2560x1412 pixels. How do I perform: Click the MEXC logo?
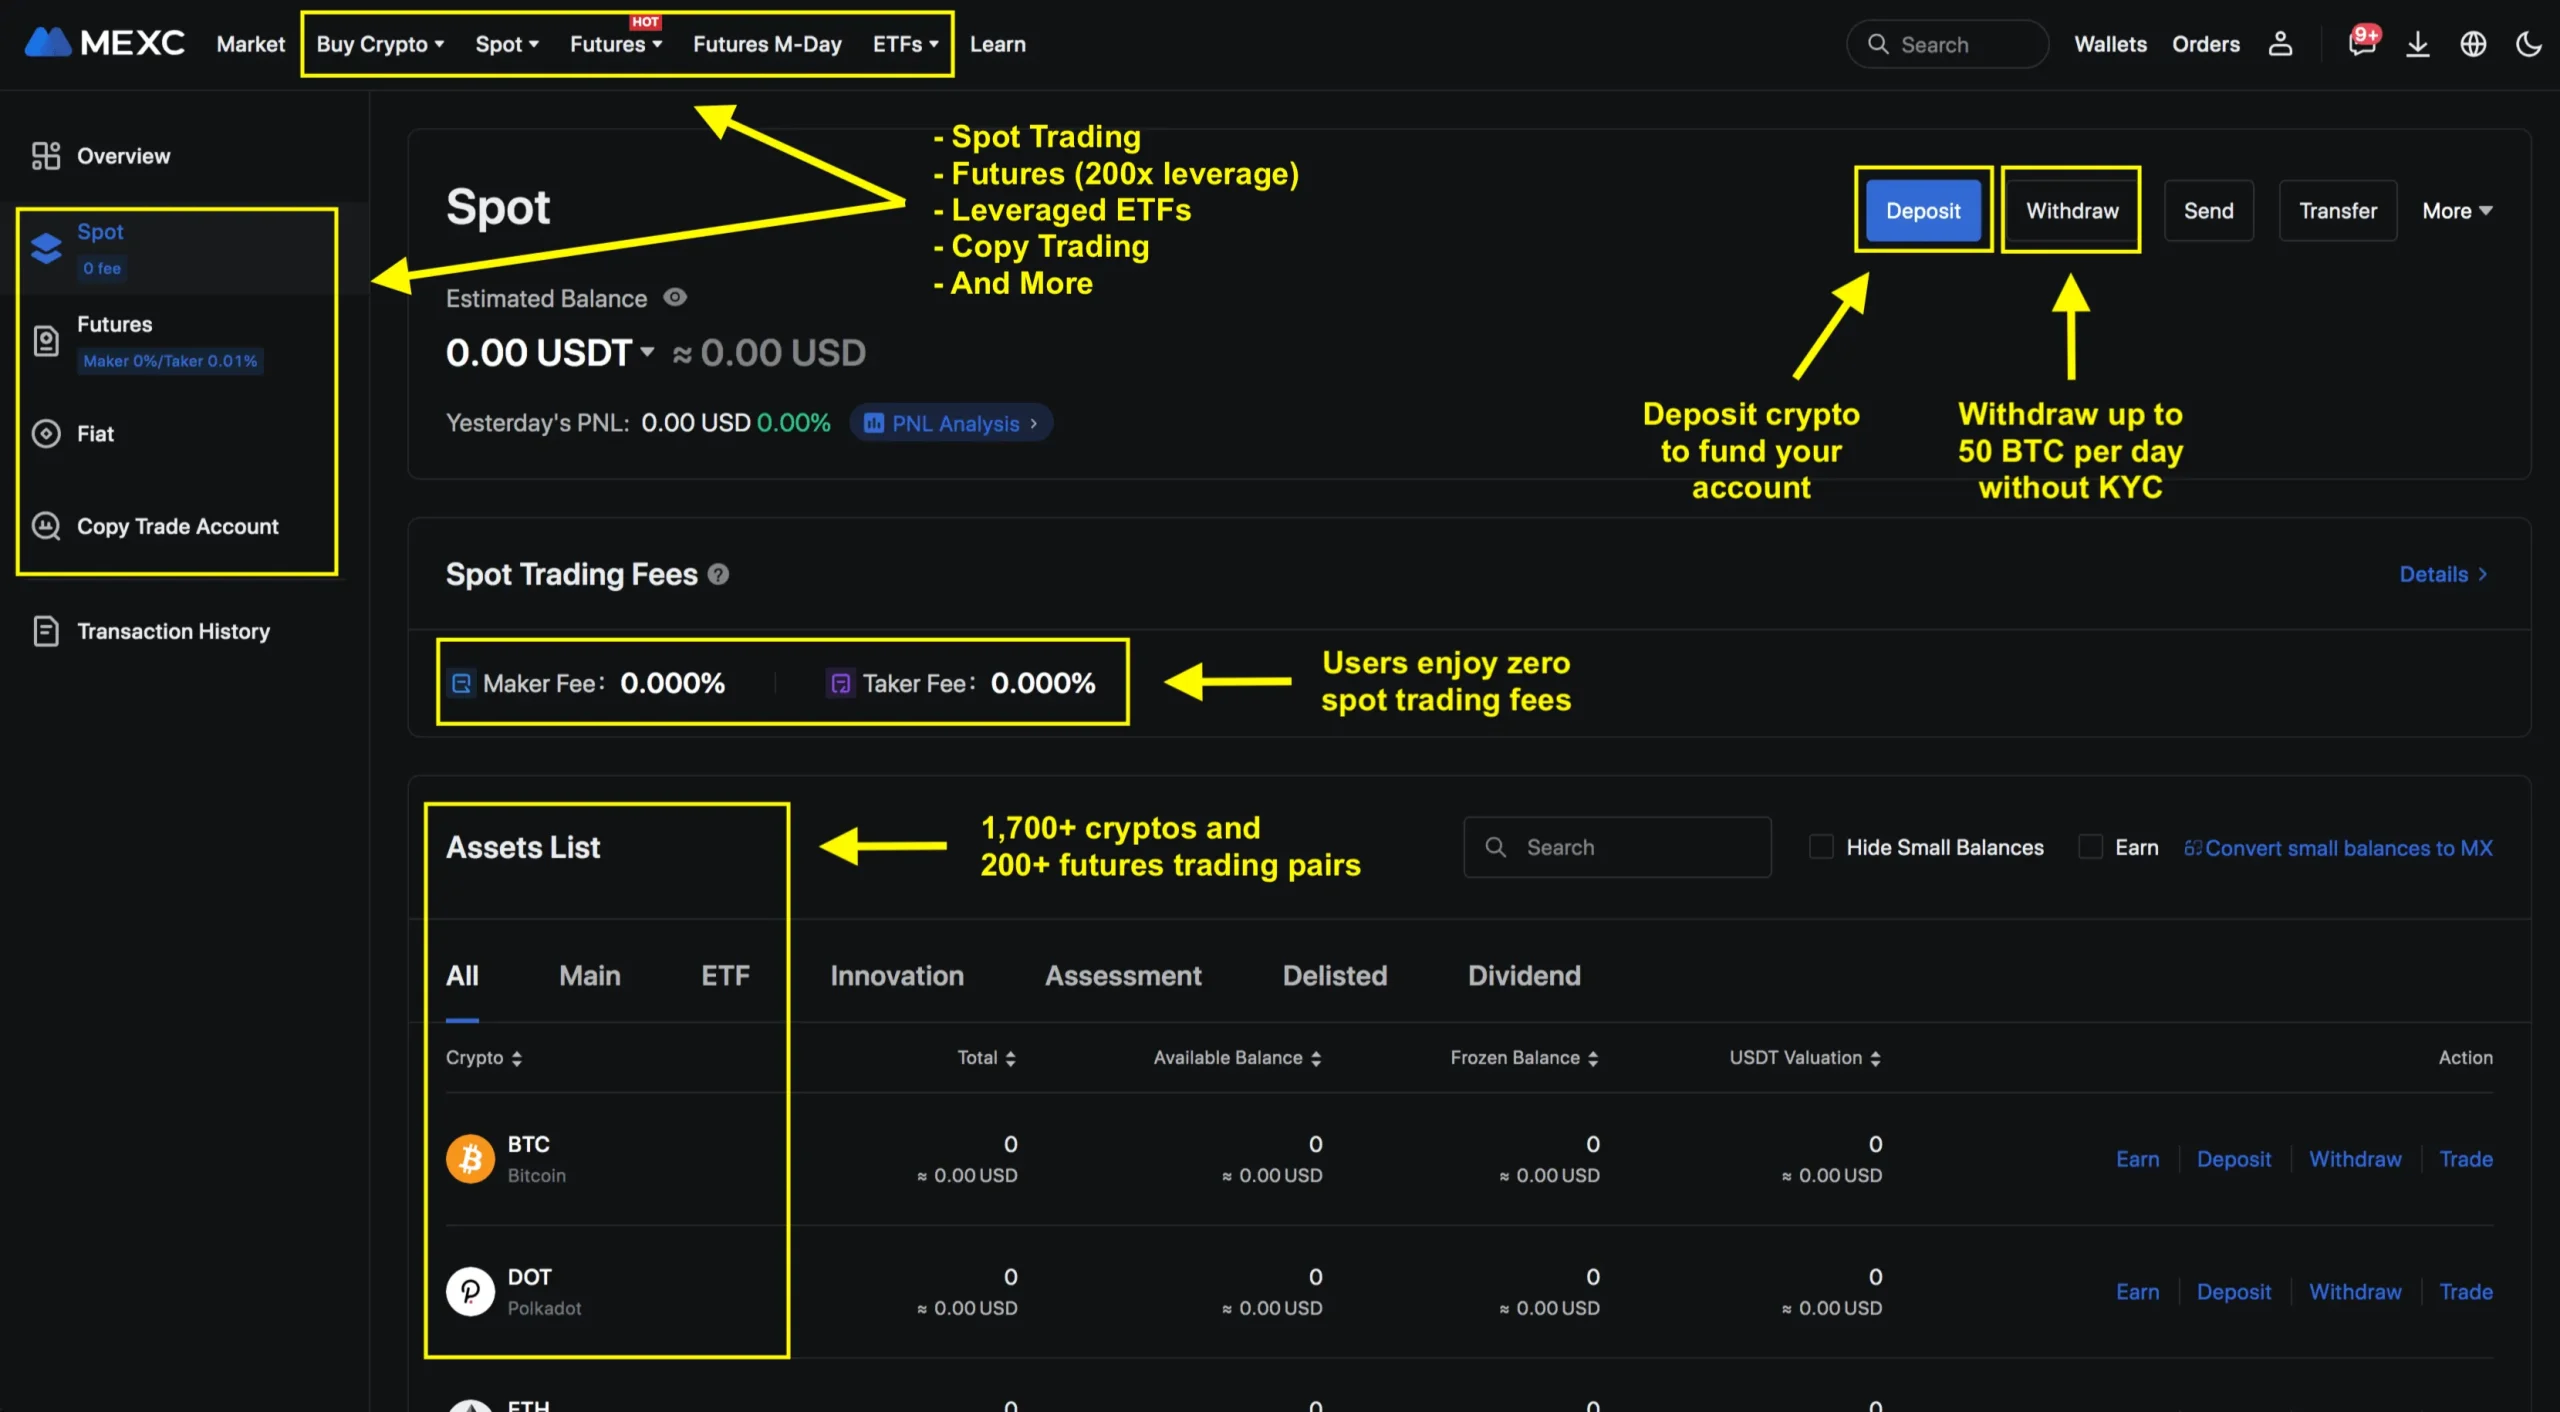pos(104,43)
